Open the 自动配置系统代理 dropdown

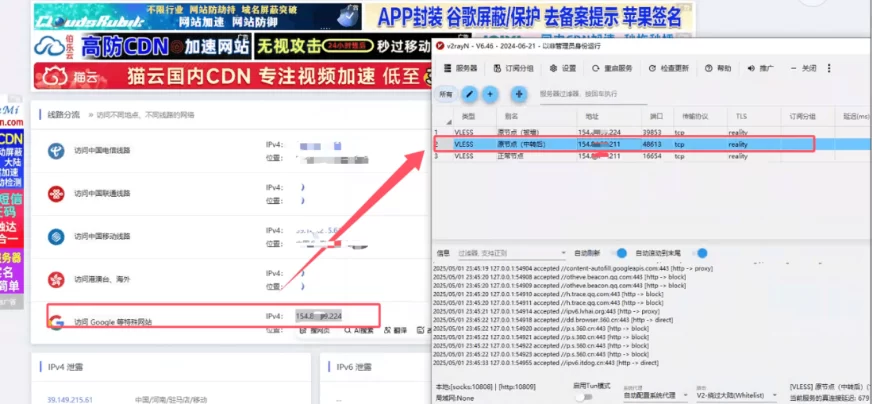pyautogui.click(x=654, y=395)
